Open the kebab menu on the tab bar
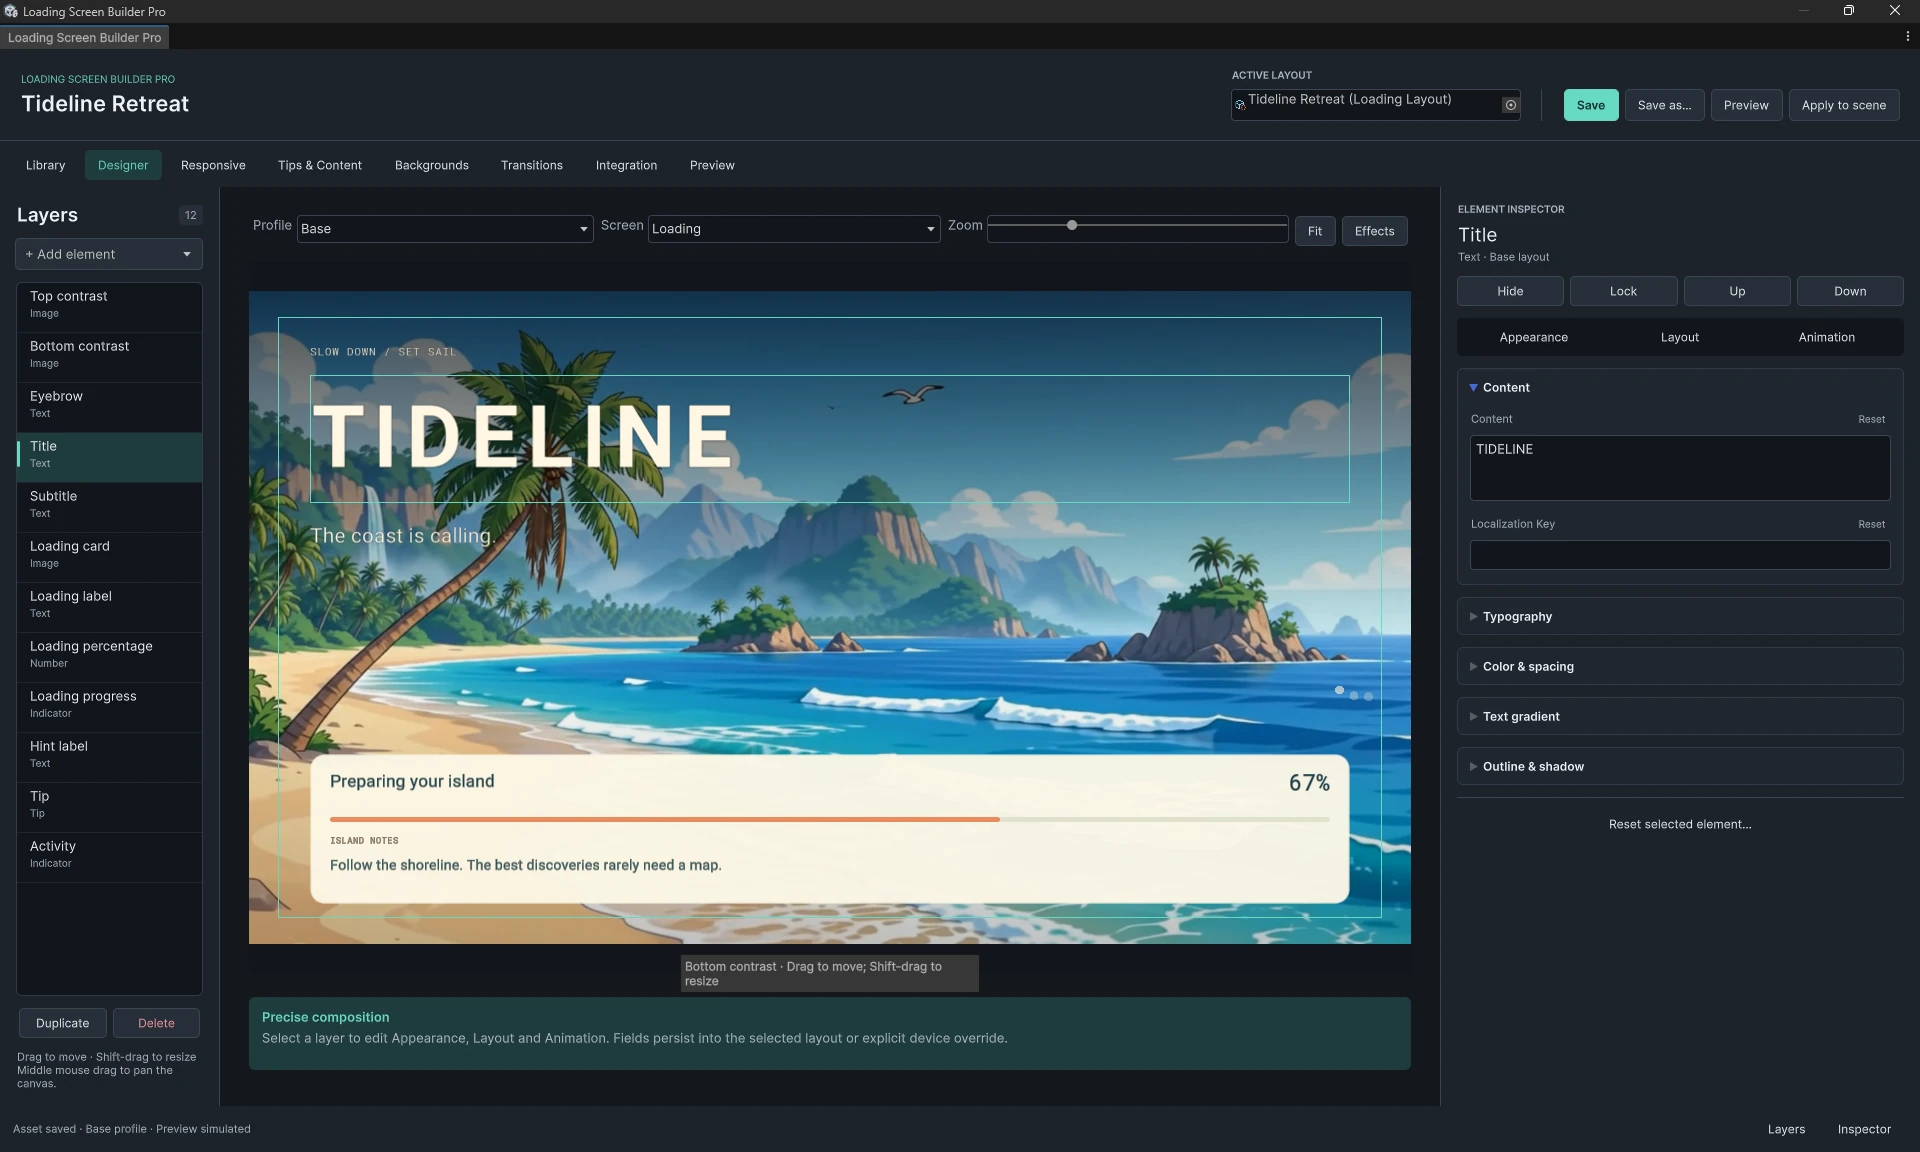Screen dimensions: 1920x1152 1907,37
